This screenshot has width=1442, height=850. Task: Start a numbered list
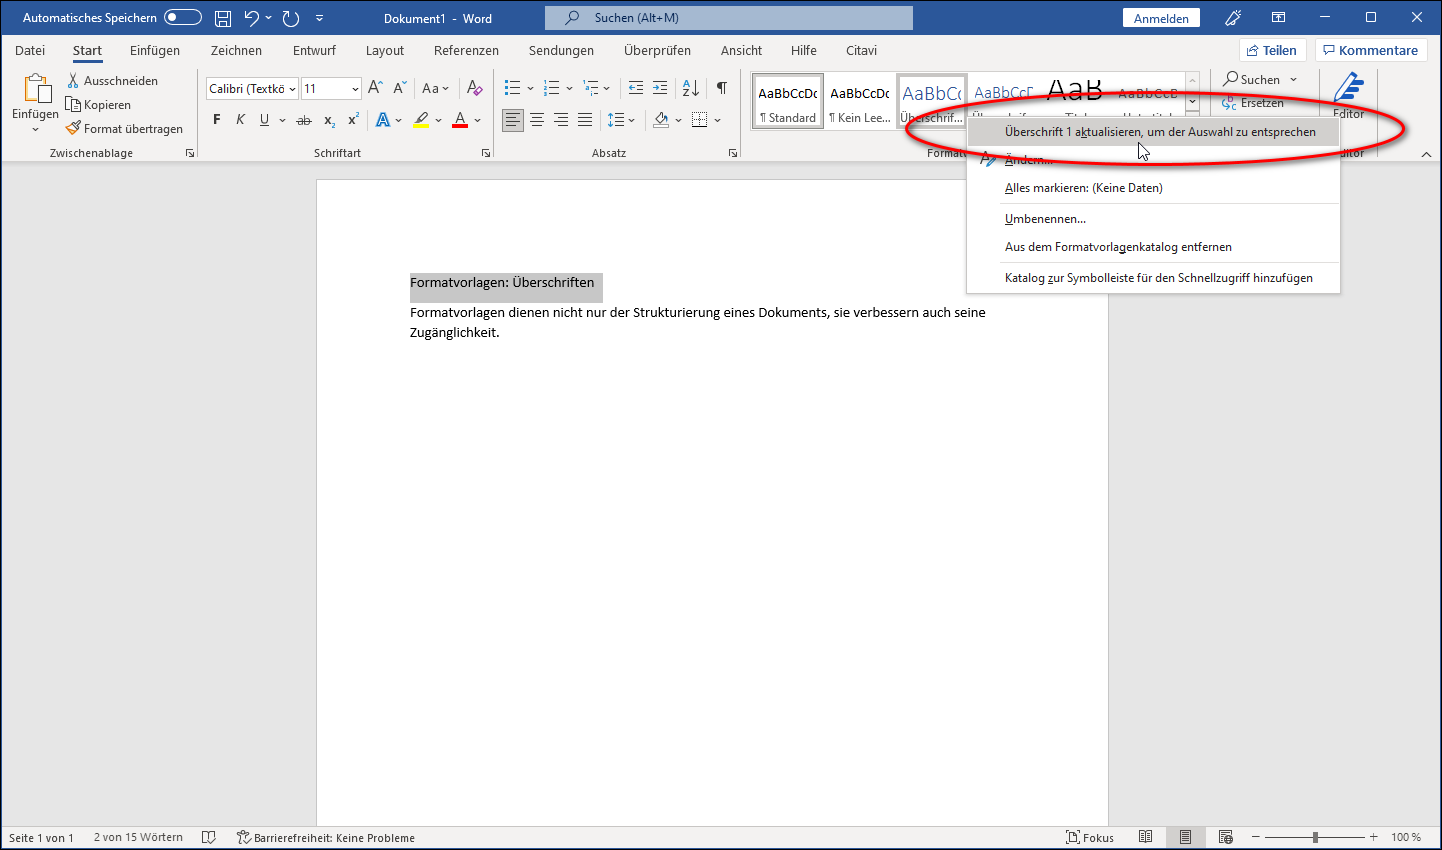point(551,89)
